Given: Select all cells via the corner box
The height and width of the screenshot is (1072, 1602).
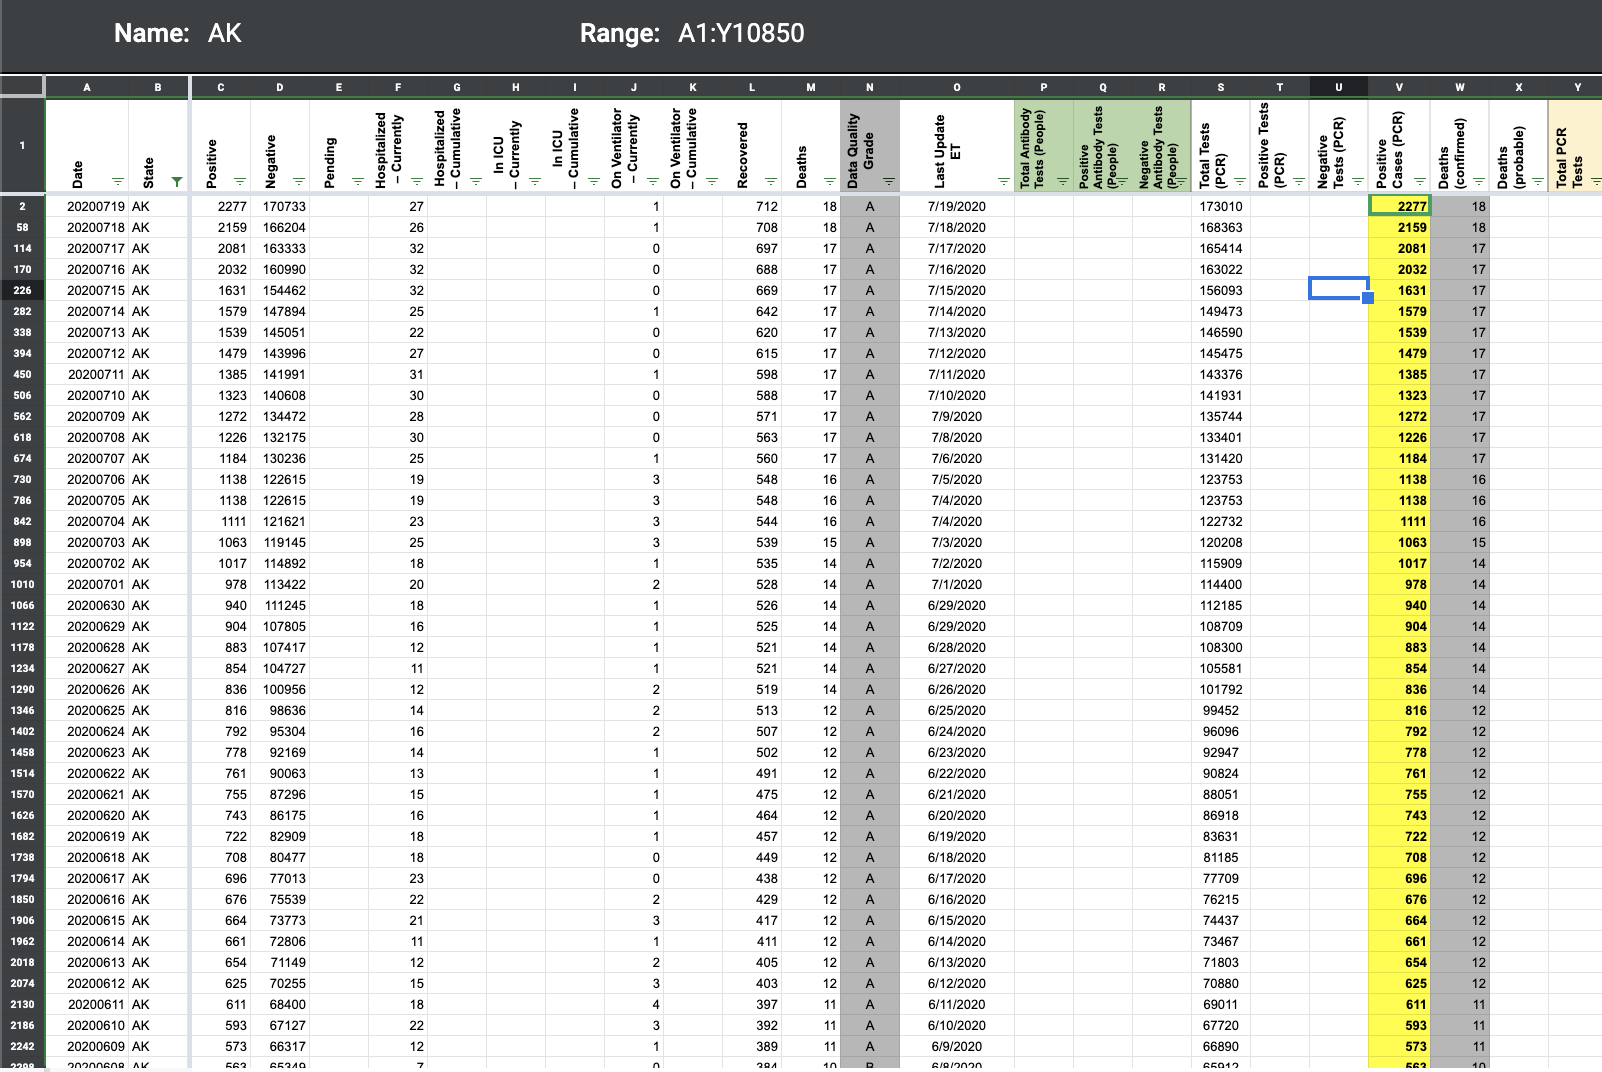Looking at the screenshot, I should click(22, 87).
